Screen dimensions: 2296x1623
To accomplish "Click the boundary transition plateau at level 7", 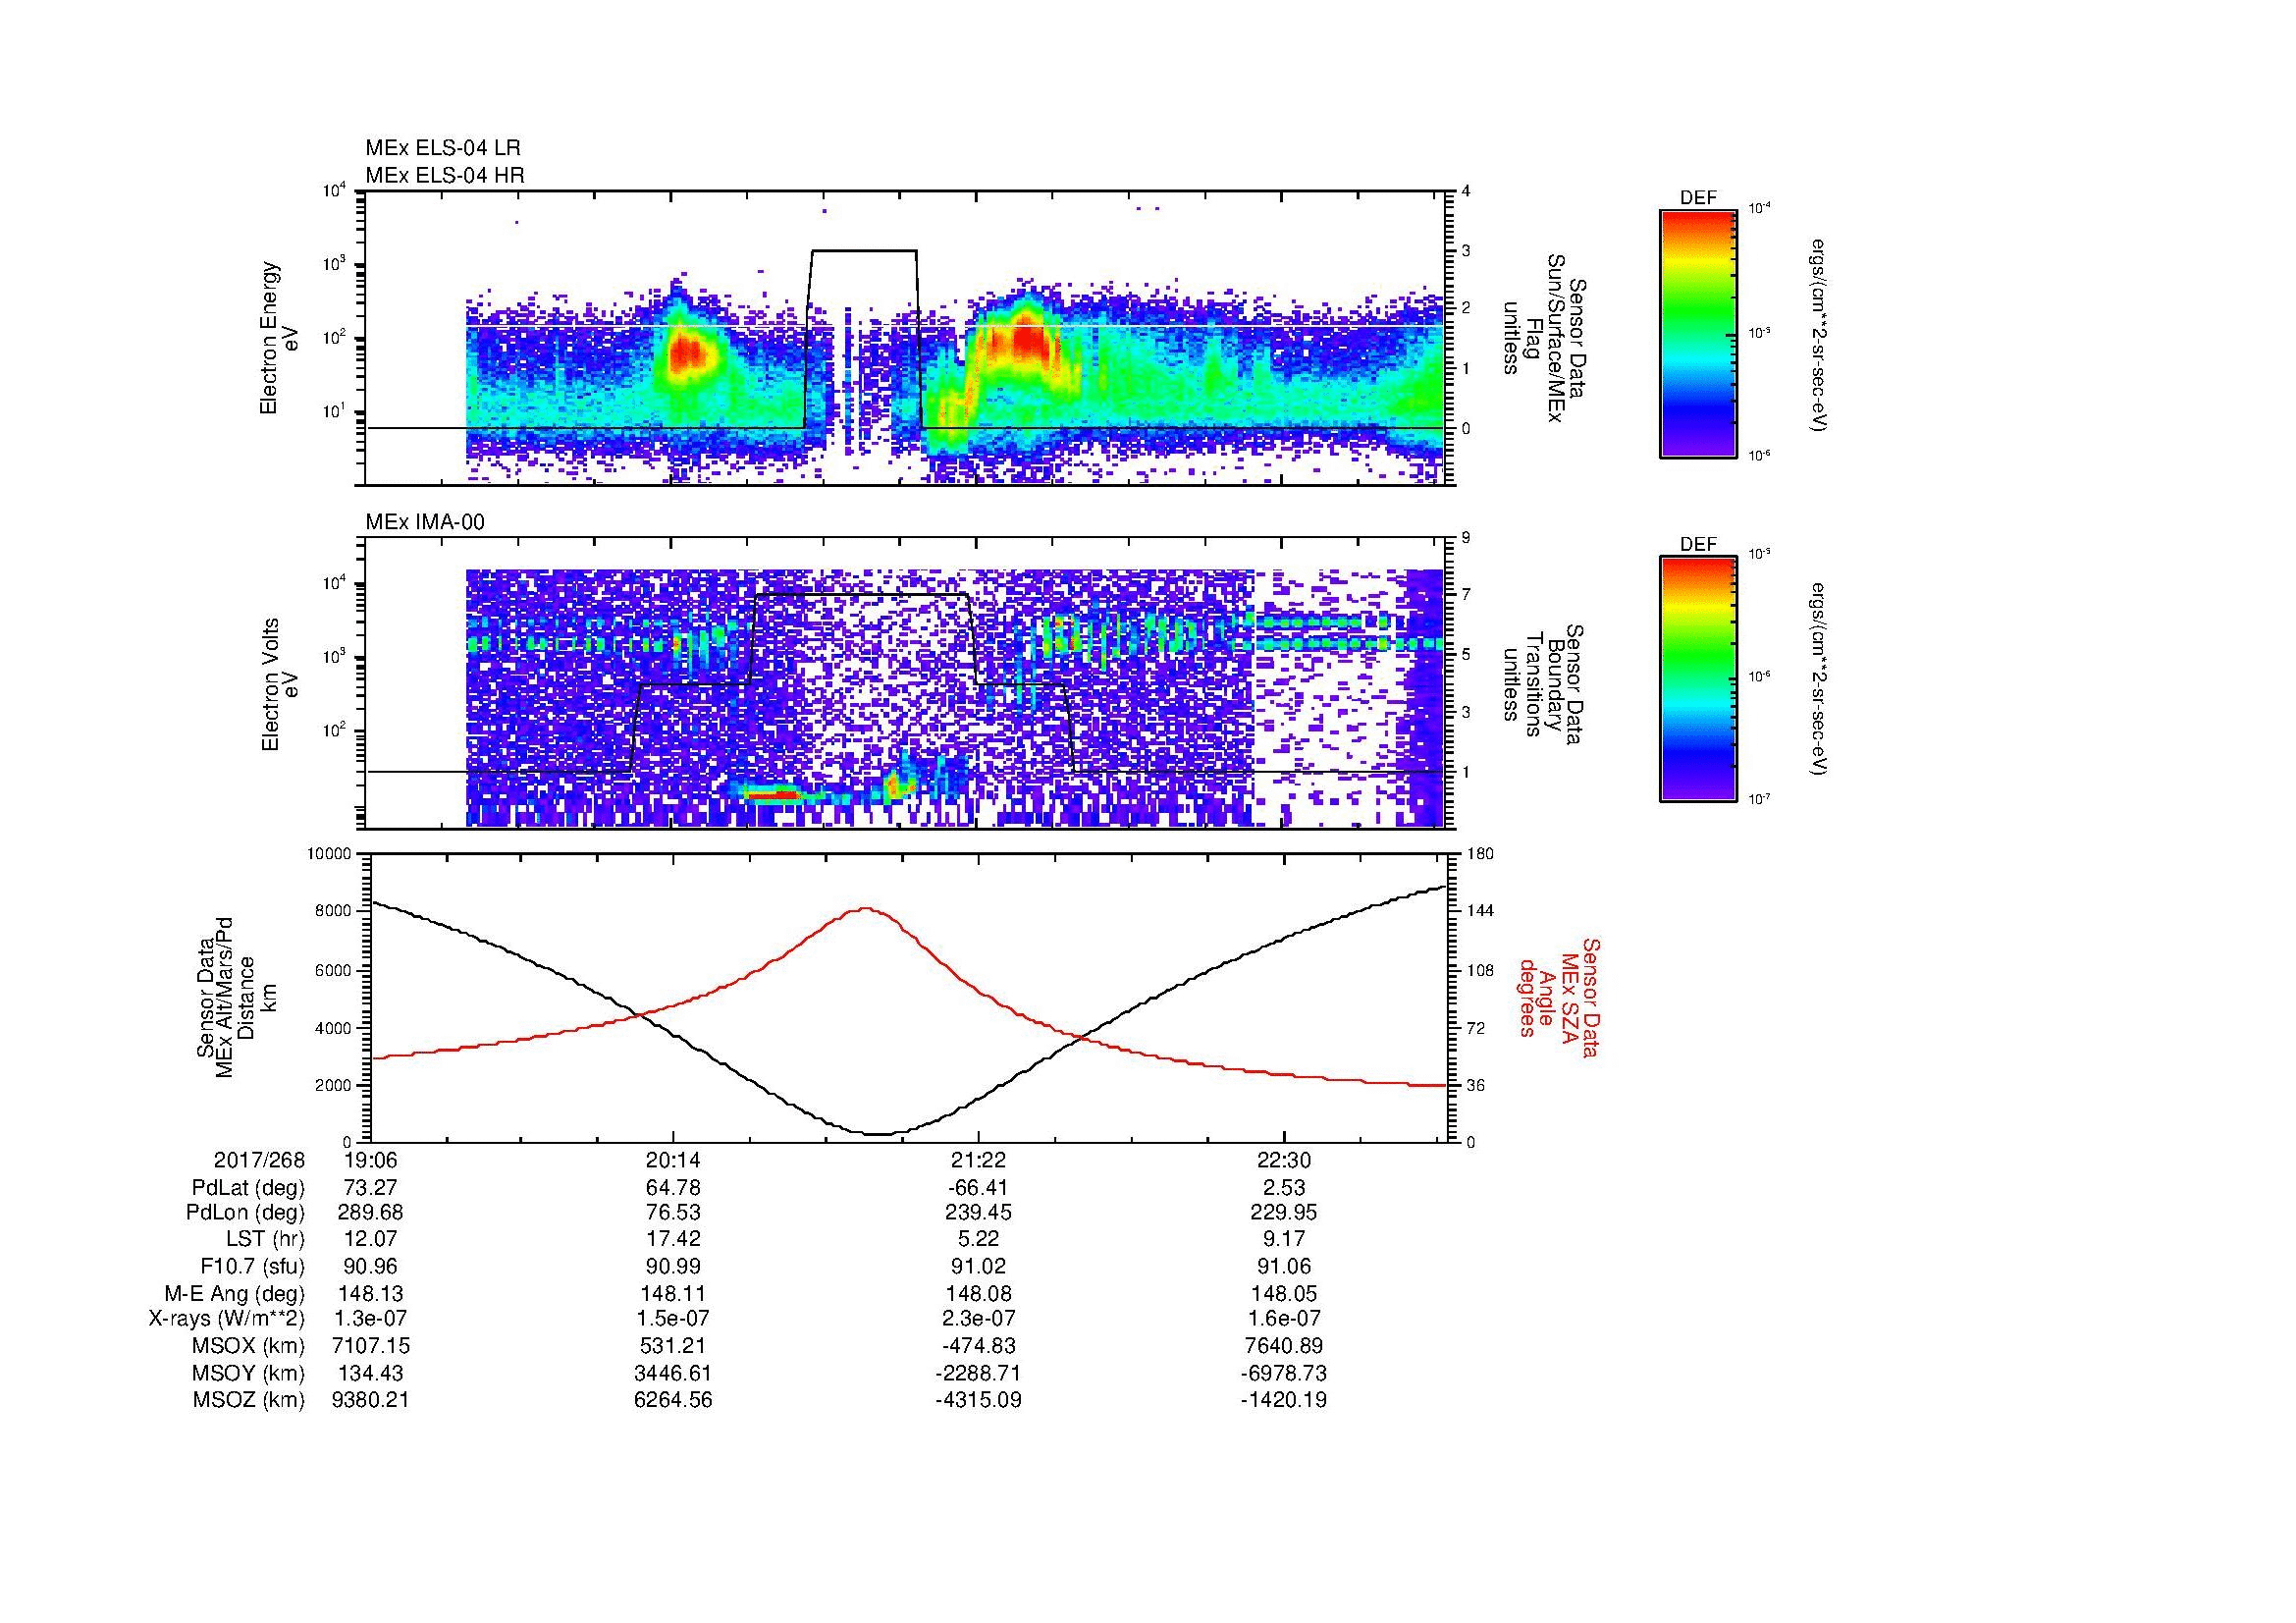I will click(x=862, y=595).
